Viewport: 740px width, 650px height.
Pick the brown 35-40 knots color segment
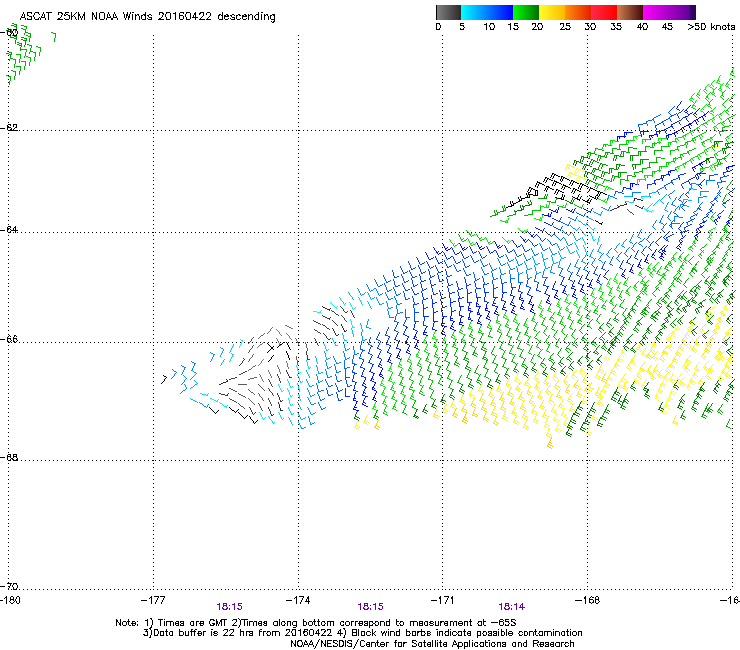click(x=630, y=12)
